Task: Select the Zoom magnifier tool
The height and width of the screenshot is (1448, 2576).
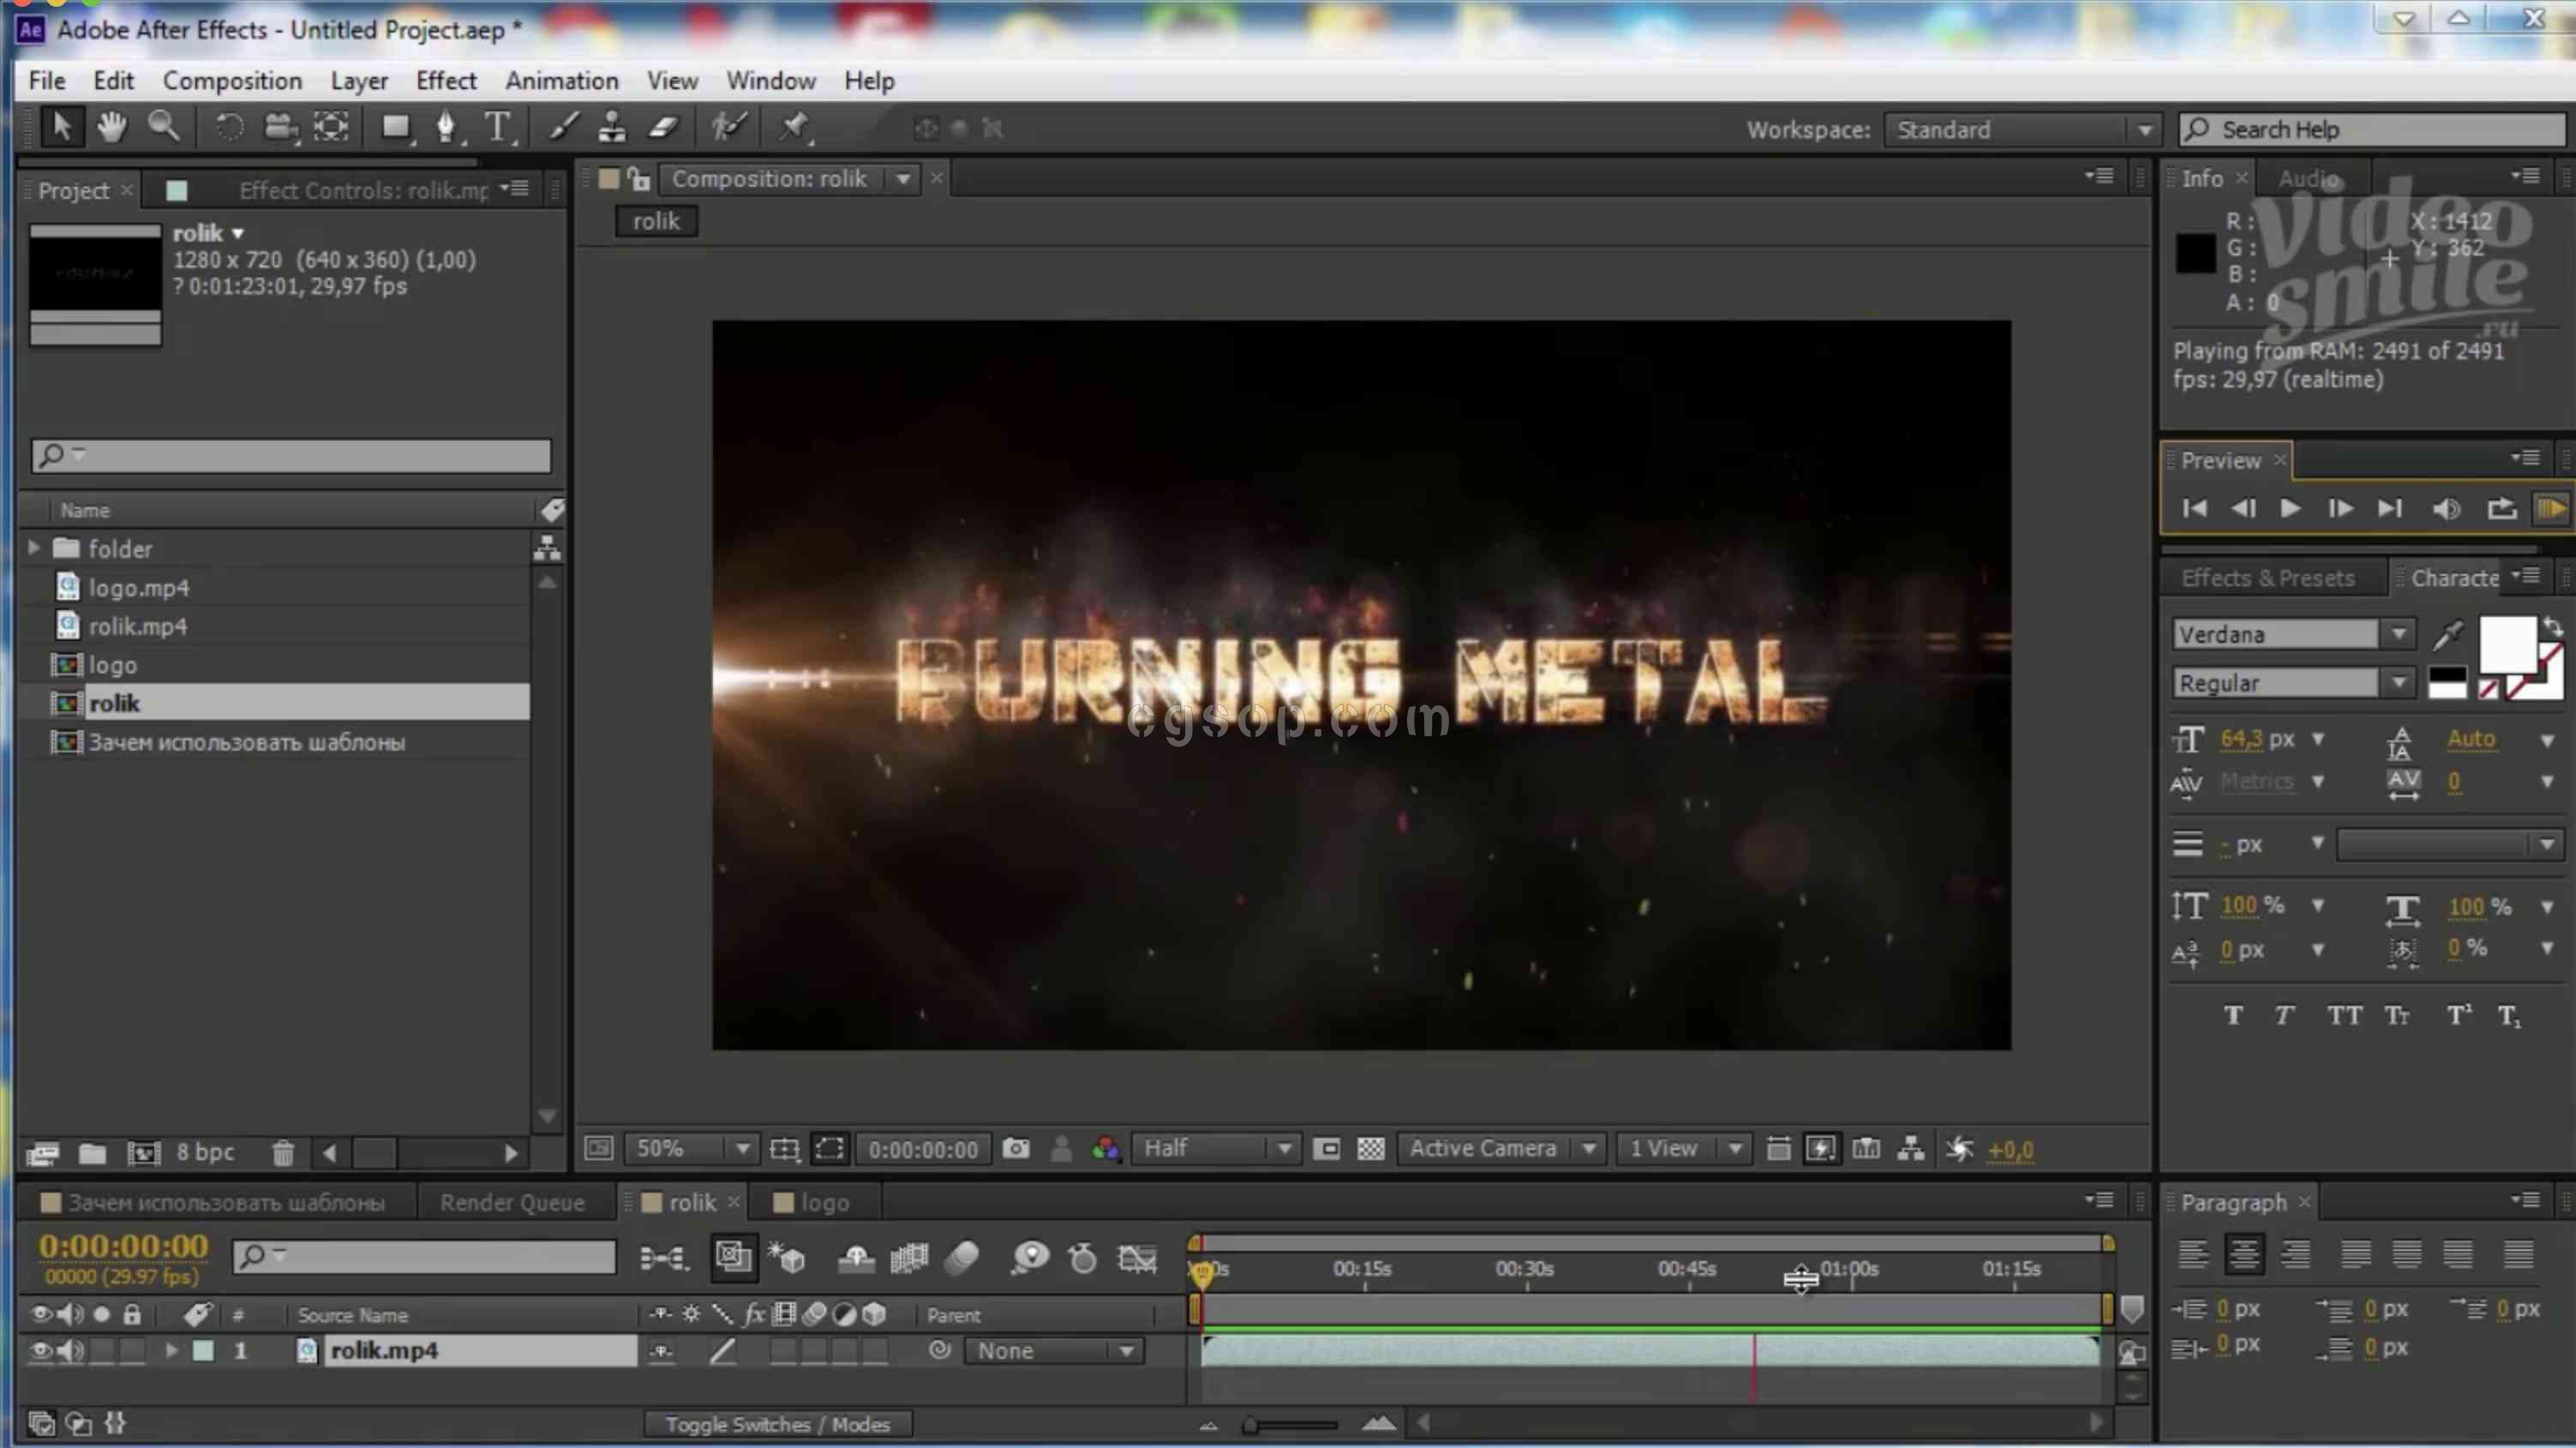Action: [x=163, y=127]
